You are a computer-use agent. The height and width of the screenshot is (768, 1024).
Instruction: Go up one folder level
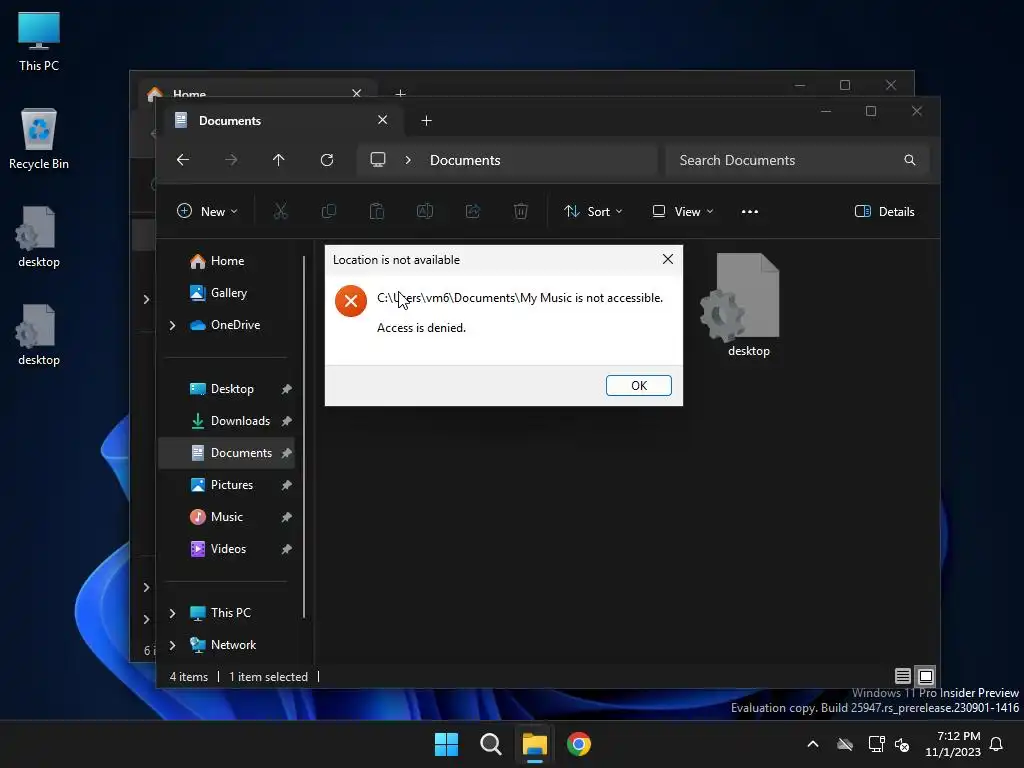pyautogui.click(x=279, y=160)
